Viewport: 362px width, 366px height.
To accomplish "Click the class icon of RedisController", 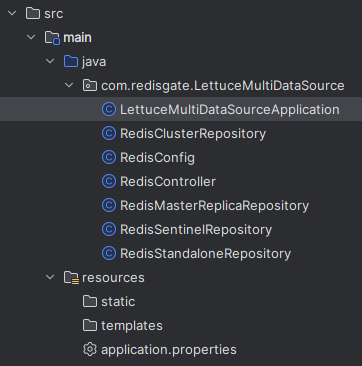I will tap(109, 181).
